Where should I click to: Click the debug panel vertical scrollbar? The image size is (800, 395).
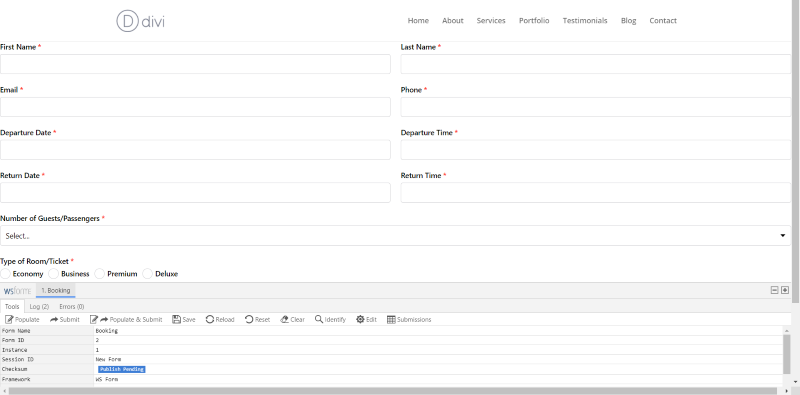tap(787, 354)
